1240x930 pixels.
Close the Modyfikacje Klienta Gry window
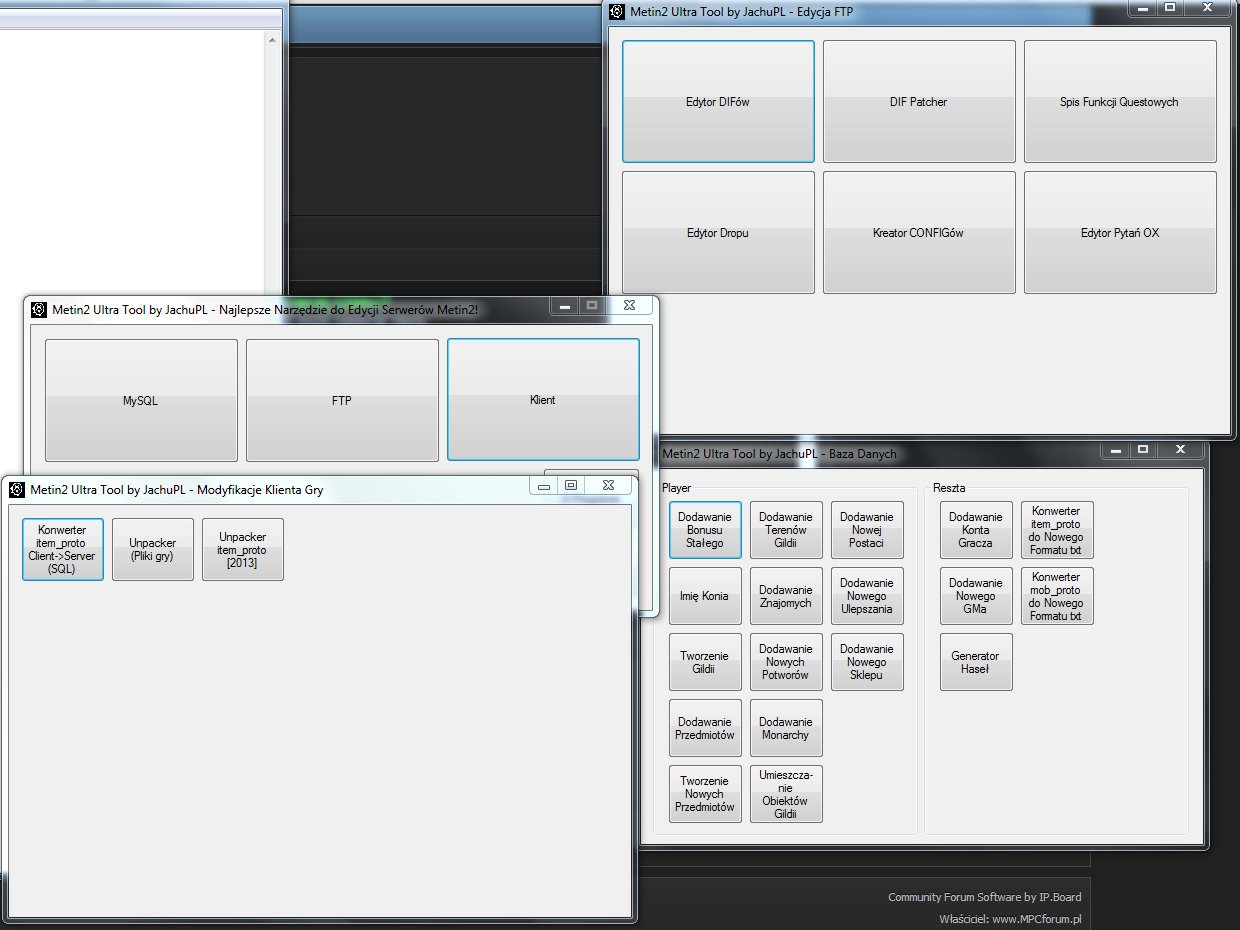click(x=608, y=485)
